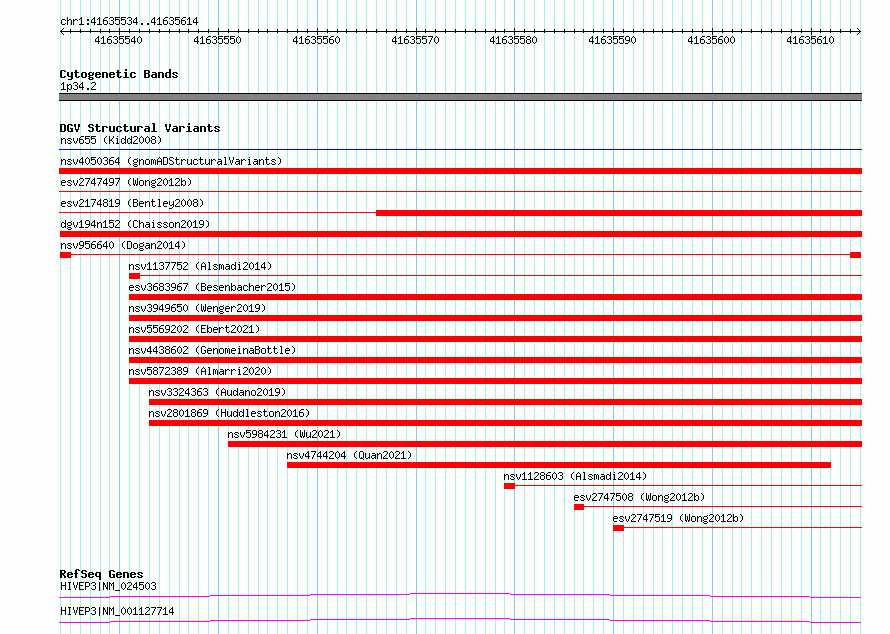Viewport: 890px width, 634px height.
Task: Open variant nsv5872389 (Almarri2020)
Action: tap(200, 371)
